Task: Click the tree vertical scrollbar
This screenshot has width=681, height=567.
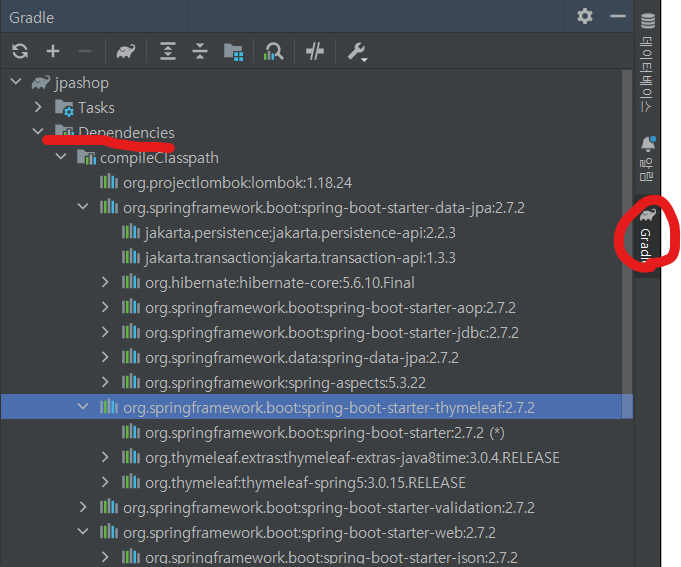Action: (627, 244)
